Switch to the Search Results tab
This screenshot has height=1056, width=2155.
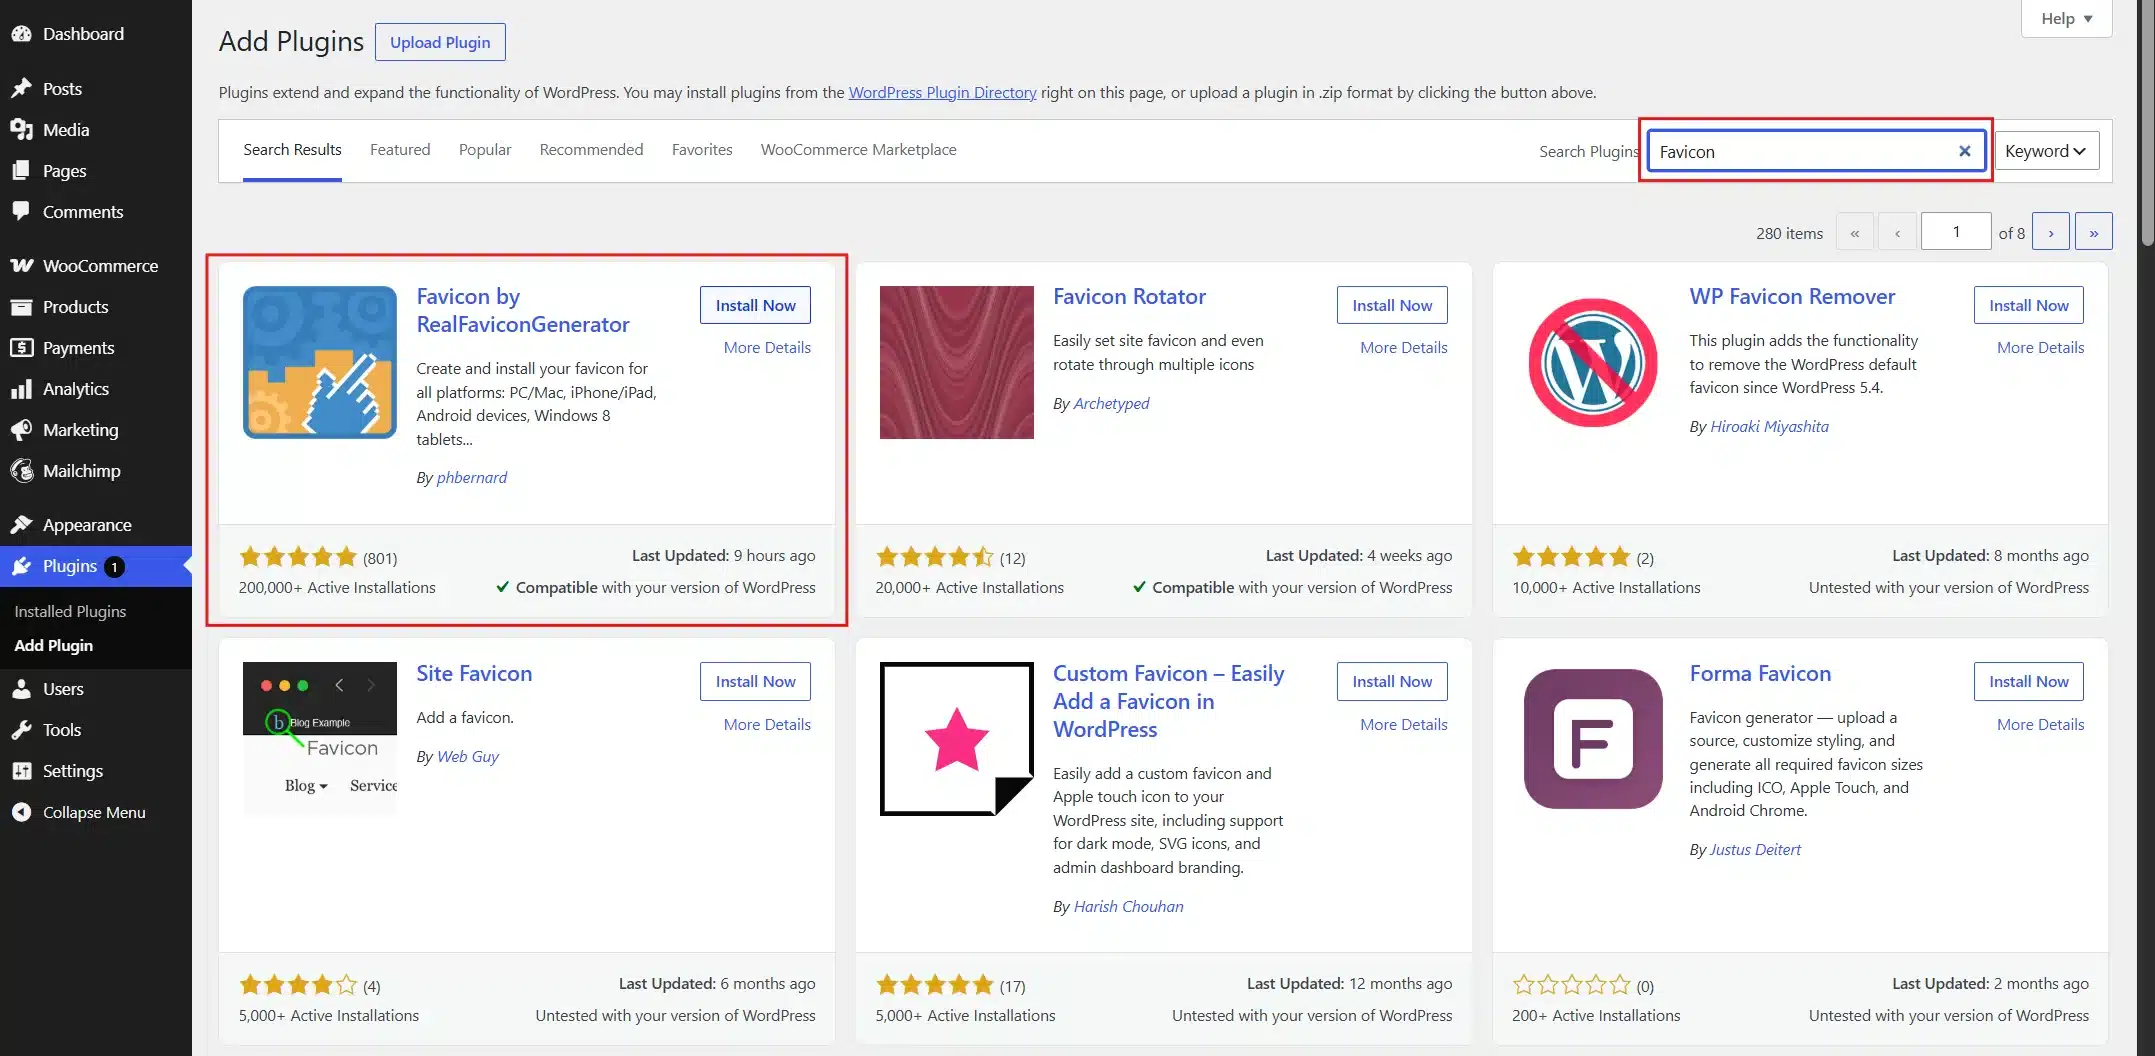292,150
